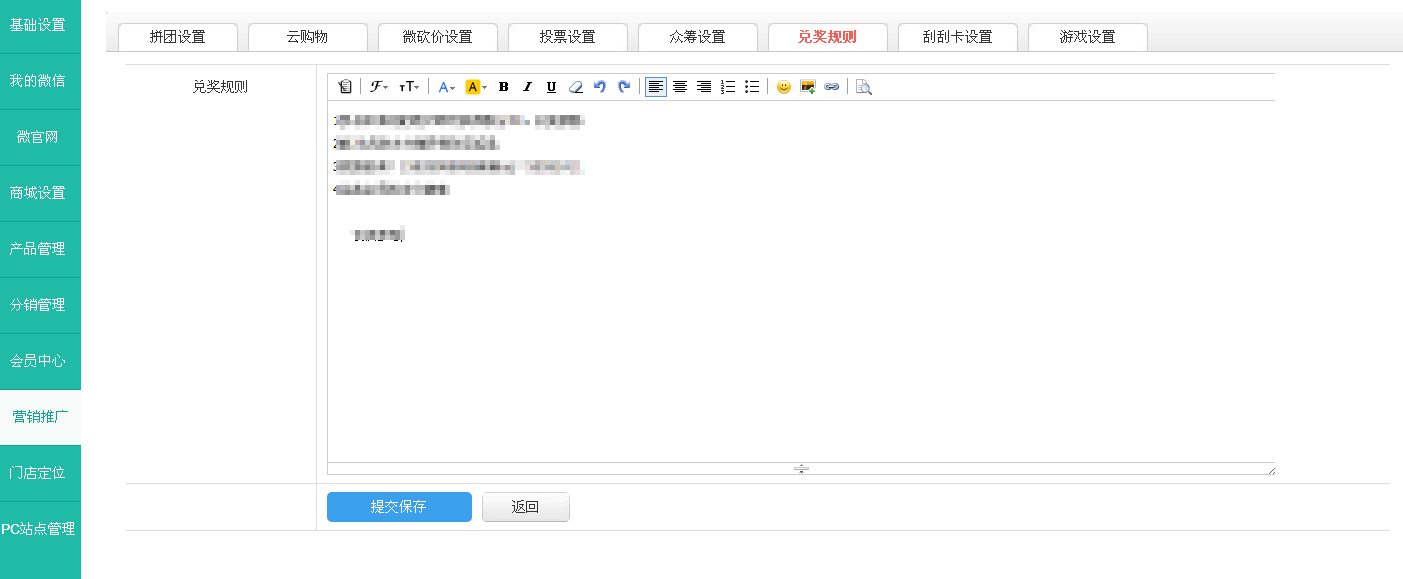
Task: Insert a hyperlink with the chain icon
Action: (x=831, y=87)
